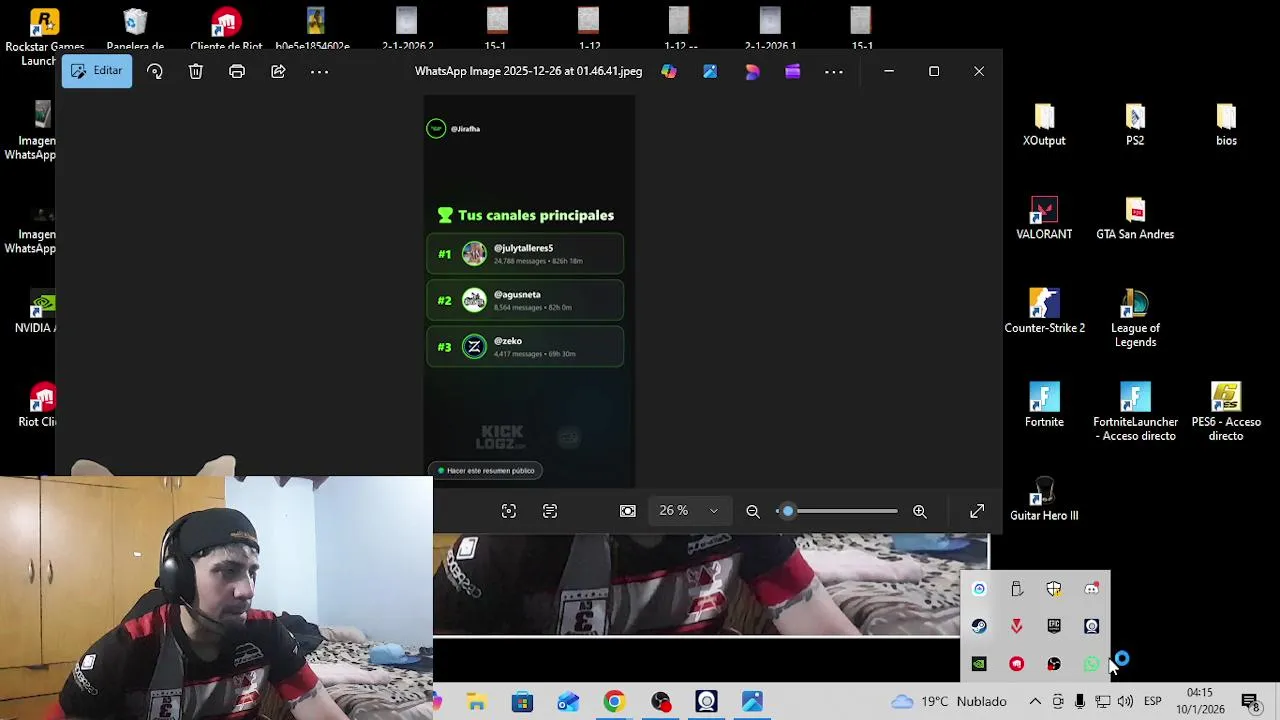Select Papelera de reciclaje desktop icon
The image size is (1280, 720).
[x=135, y=28]
